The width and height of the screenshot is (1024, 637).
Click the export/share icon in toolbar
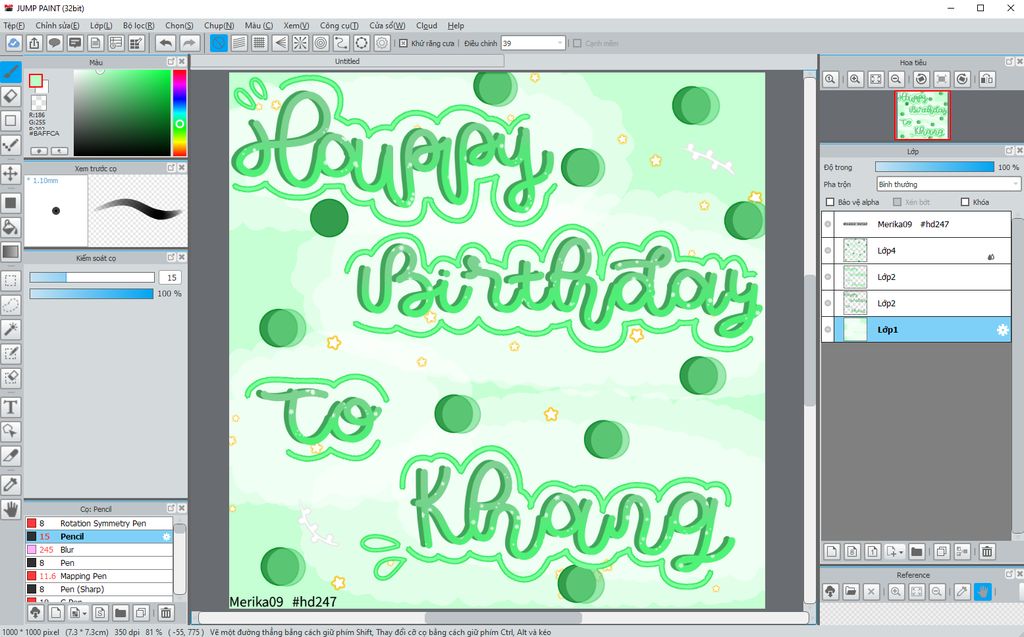click(34, 43)
